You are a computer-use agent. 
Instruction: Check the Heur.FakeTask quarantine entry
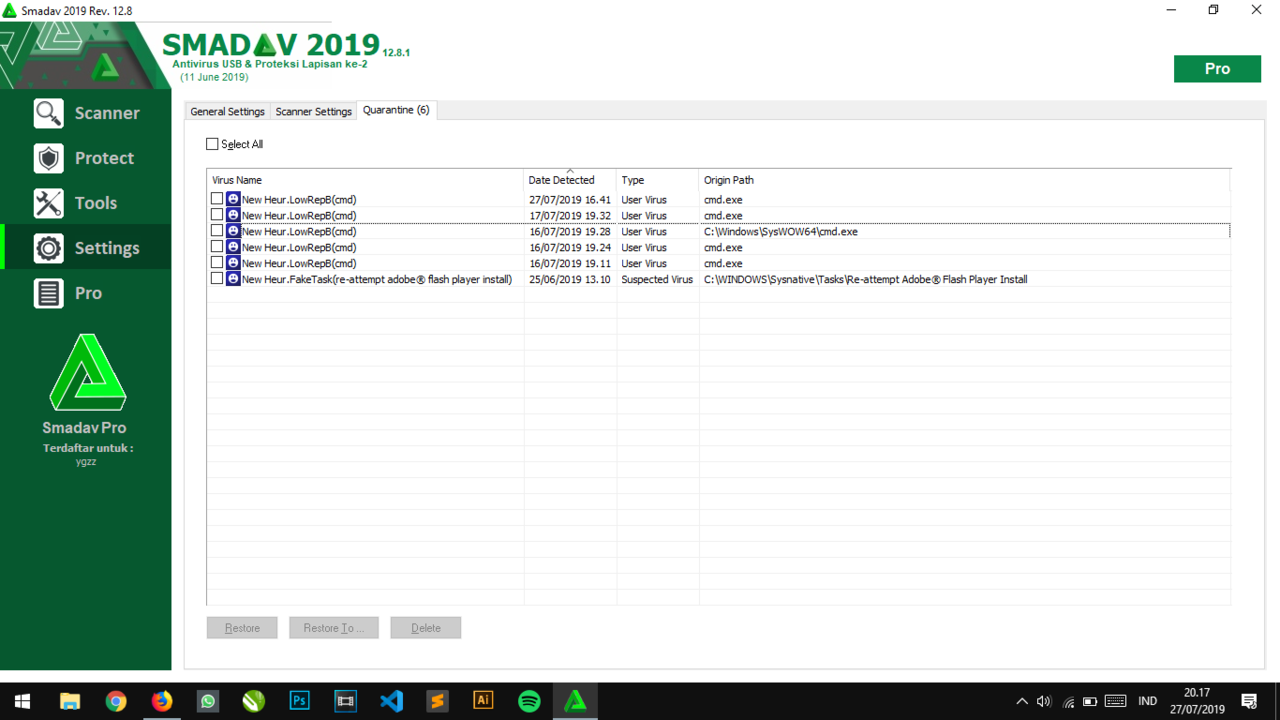click(x=217, y=279)
